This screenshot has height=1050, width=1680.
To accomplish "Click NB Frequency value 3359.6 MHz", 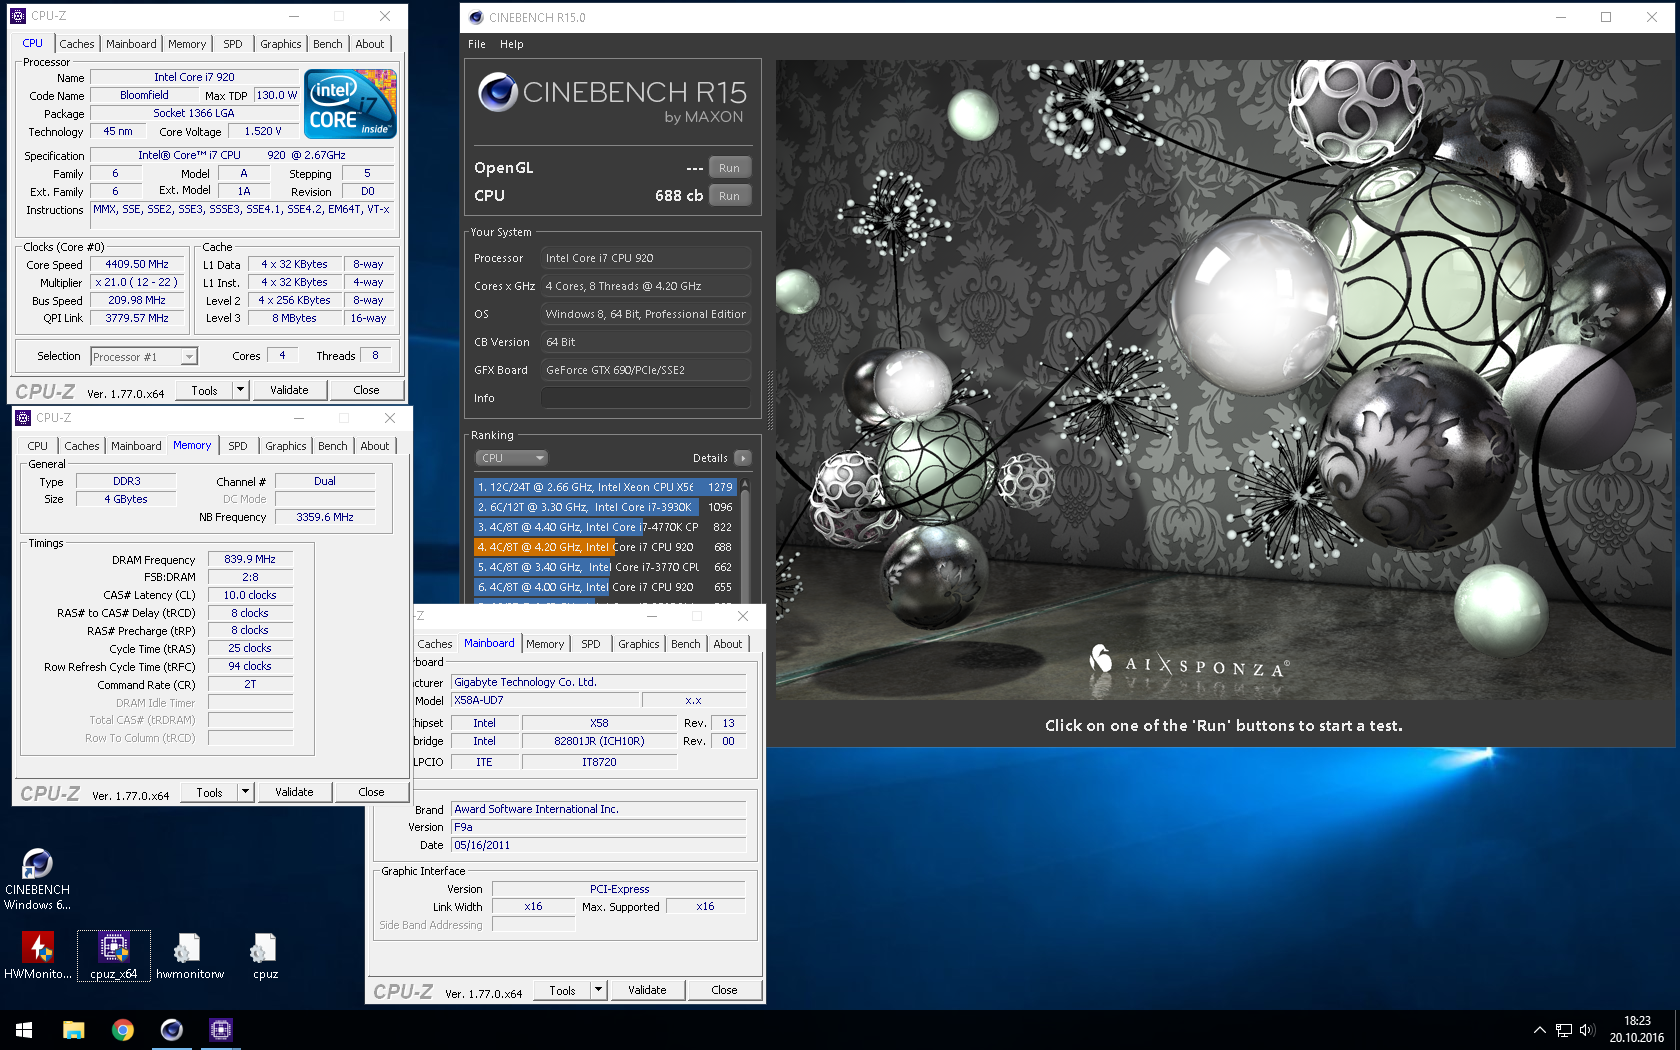I will pyautogui.click(x=325, y=517).
